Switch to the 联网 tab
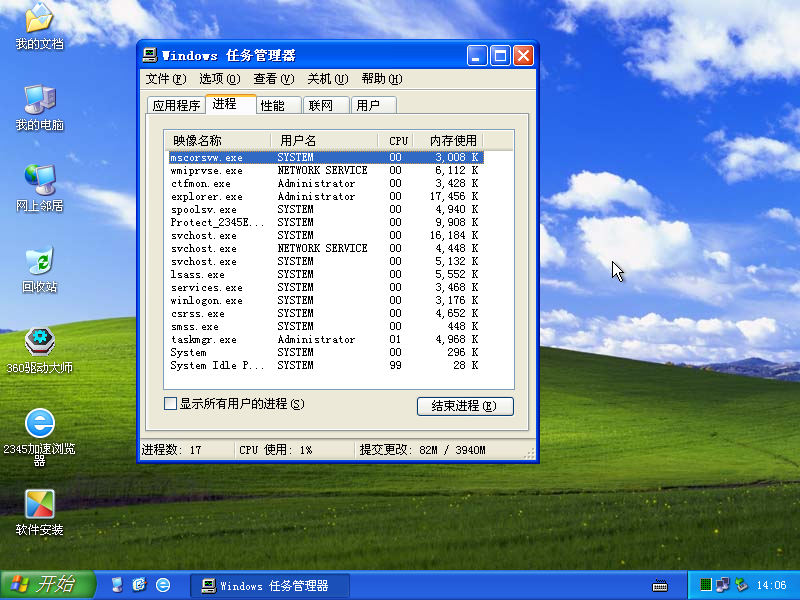 324,104
